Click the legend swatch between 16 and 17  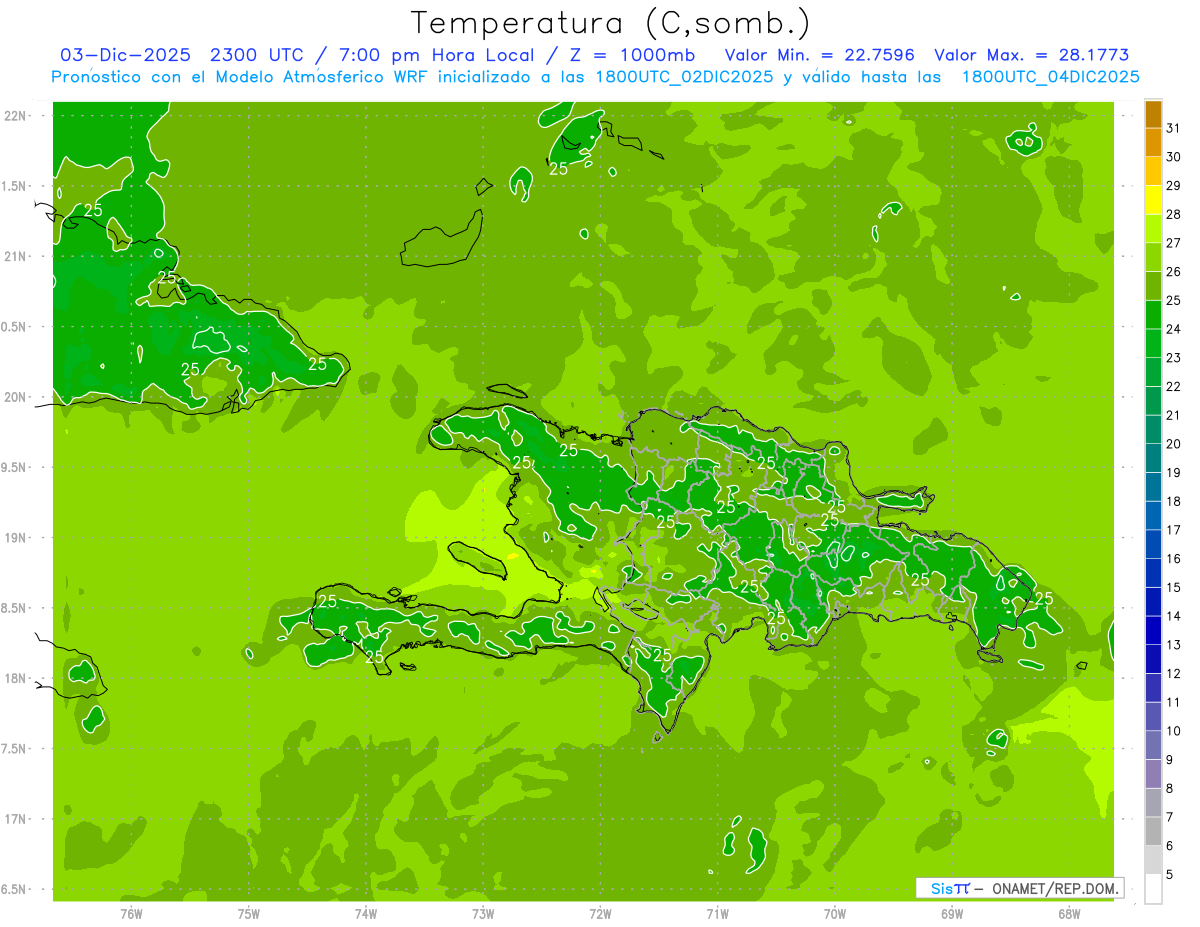pos(1153,545)
